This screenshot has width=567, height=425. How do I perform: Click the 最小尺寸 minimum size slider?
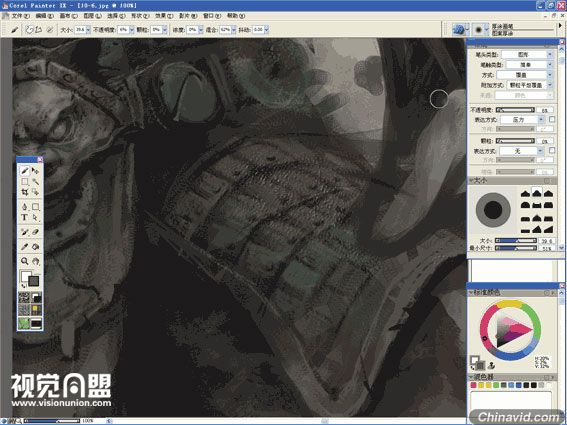(x=516, y=248)
